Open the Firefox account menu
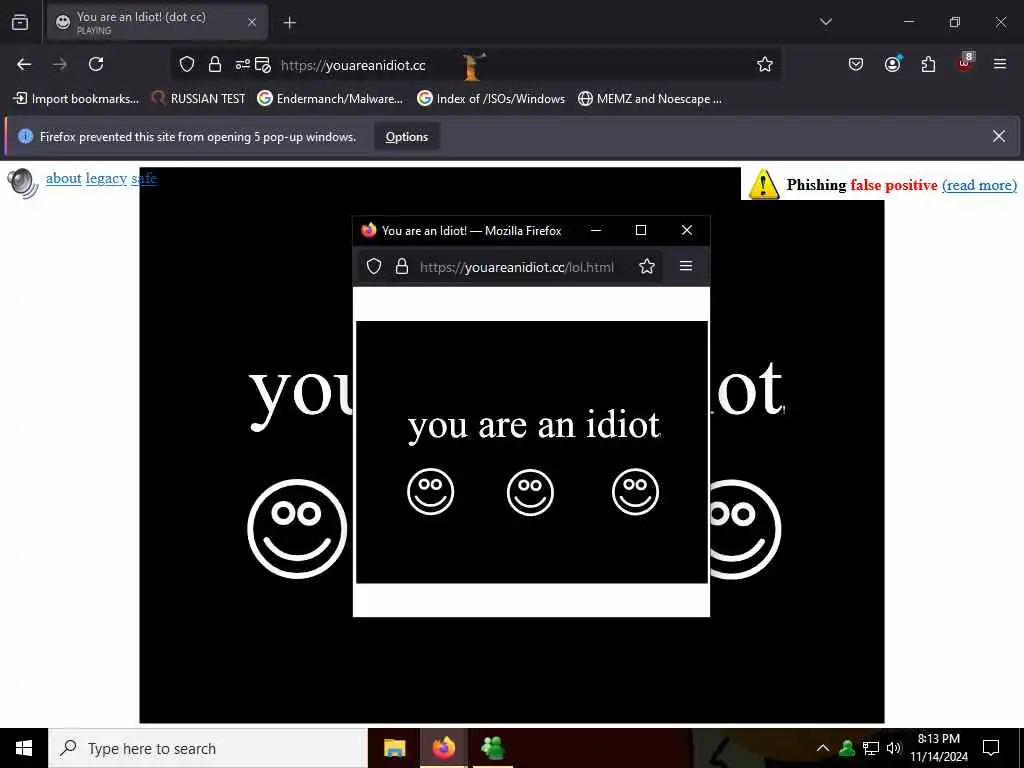 tap(892, 64)
